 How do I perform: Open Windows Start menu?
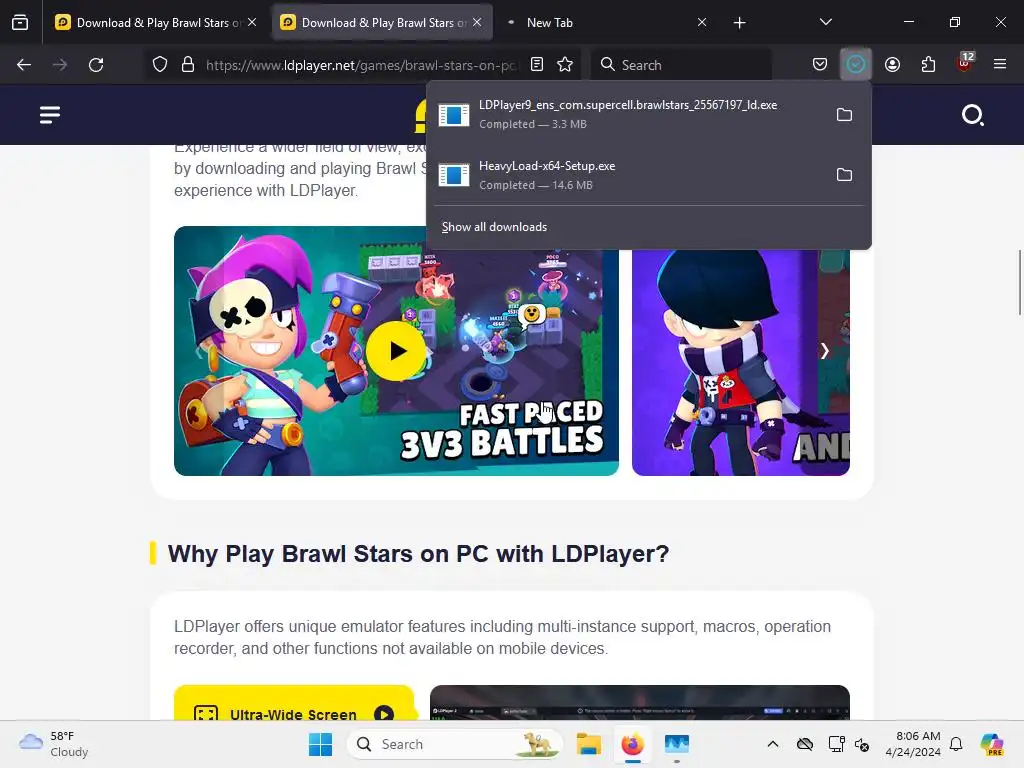320,744
